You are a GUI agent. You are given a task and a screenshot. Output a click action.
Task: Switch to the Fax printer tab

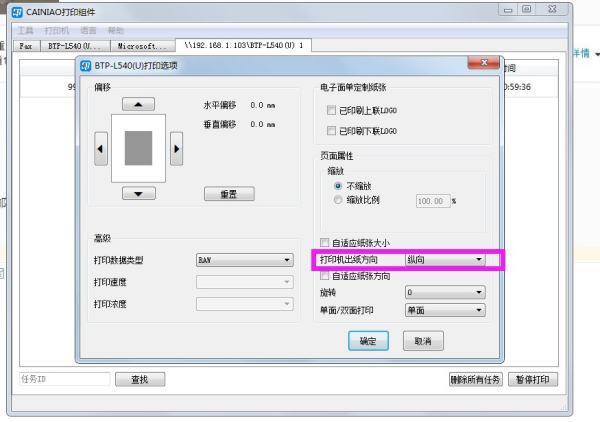[28, 45]
